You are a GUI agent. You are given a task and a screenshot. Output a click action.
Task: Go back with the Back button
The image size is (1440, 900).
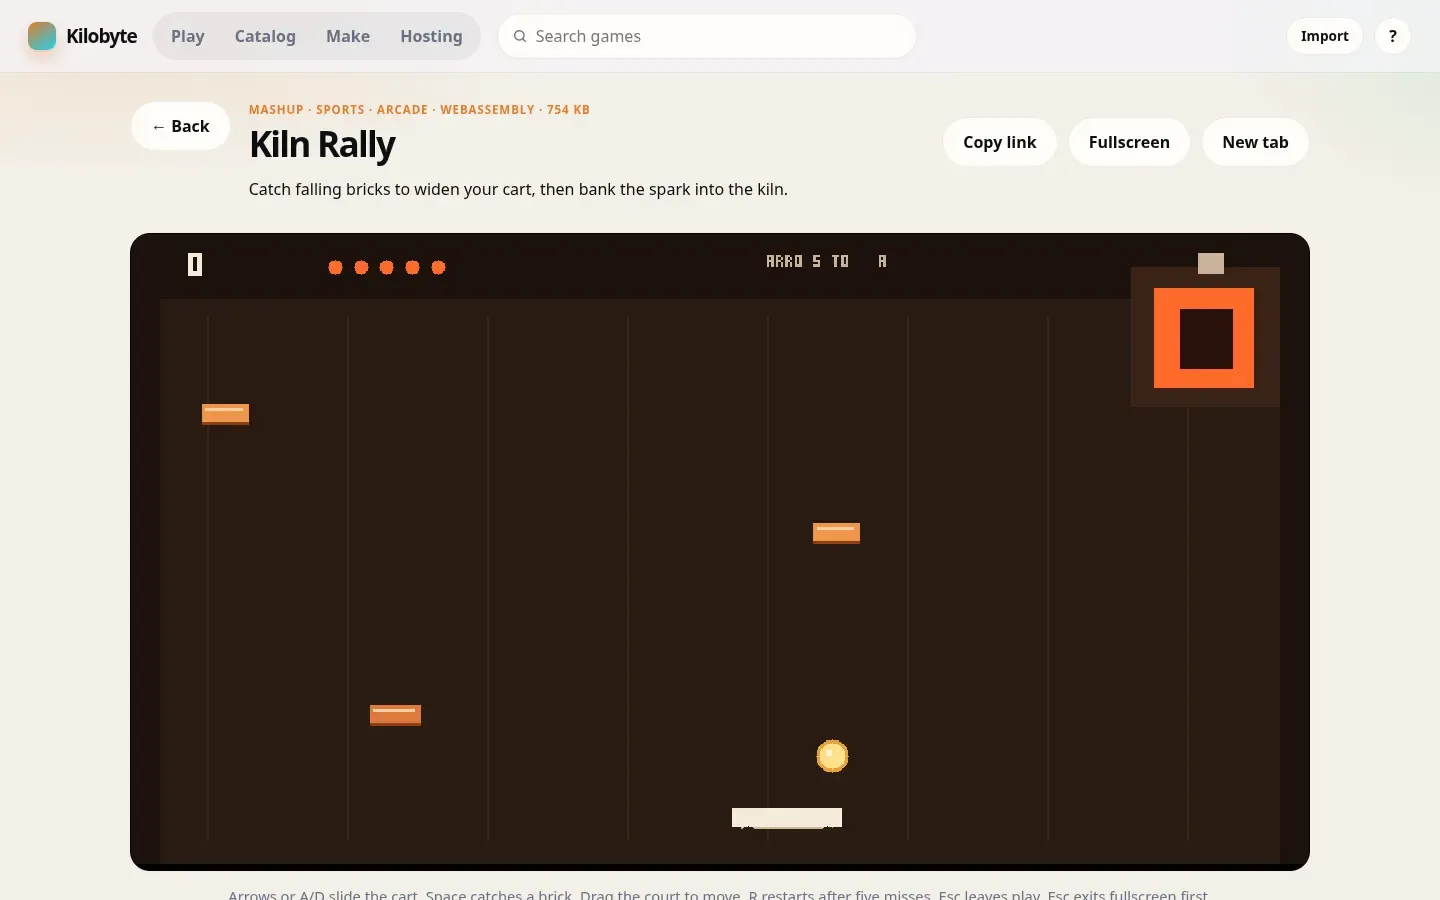point(180,126)
